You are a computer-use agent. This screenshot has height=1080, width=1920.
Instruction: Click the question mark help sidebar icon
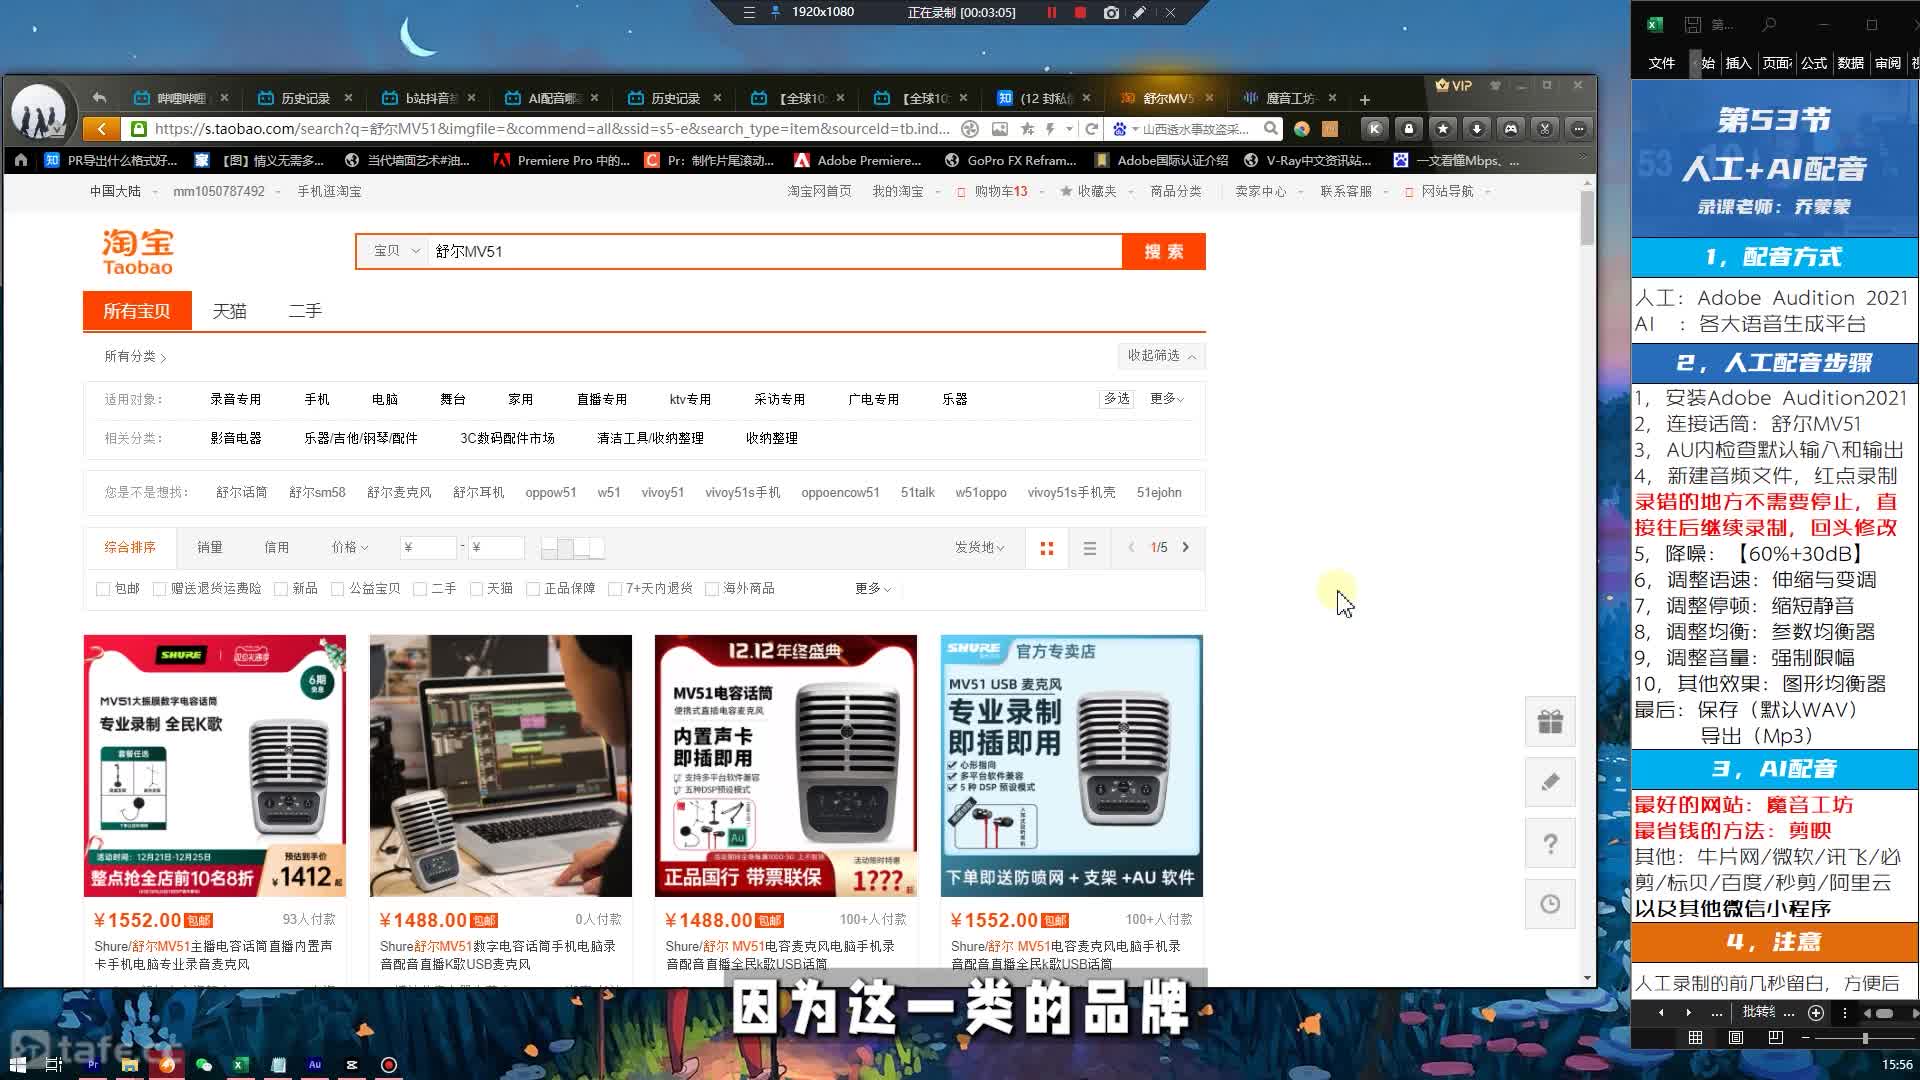(1550, 843)
